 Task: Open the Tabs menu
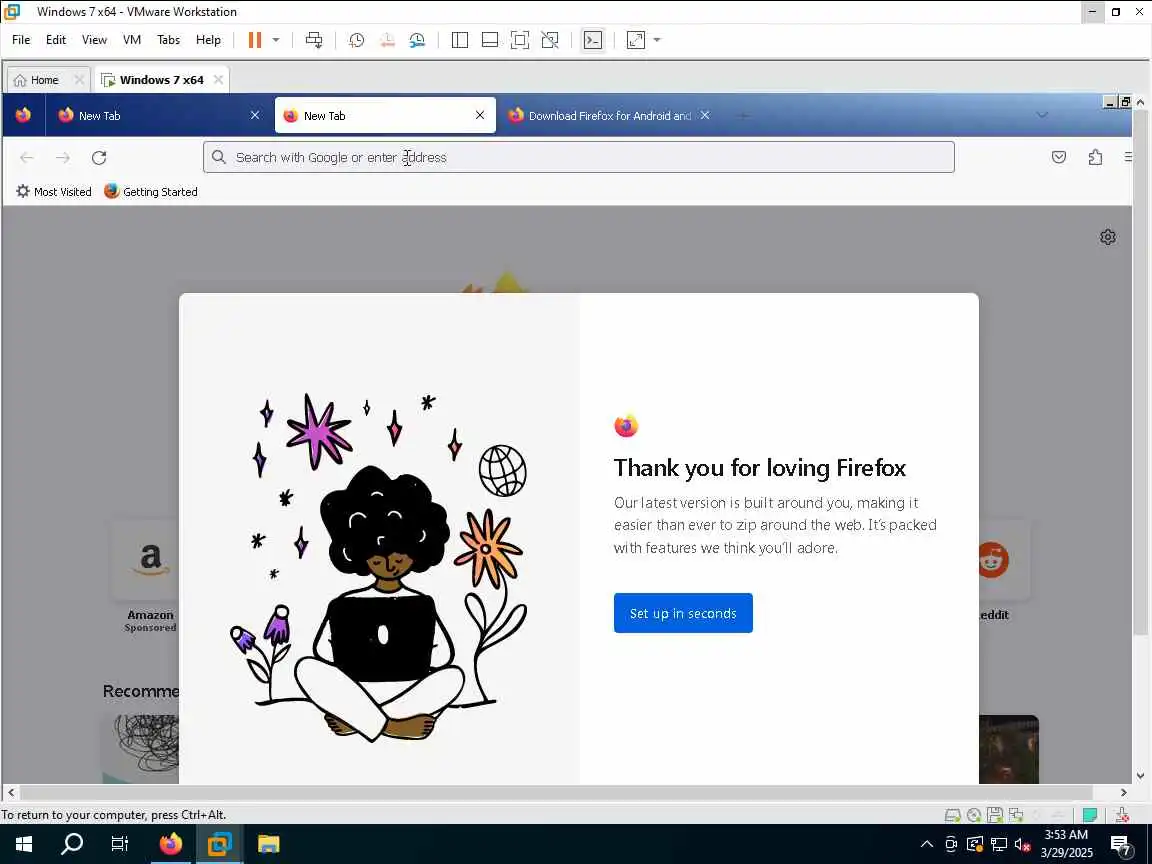click(x=168, y=40)
